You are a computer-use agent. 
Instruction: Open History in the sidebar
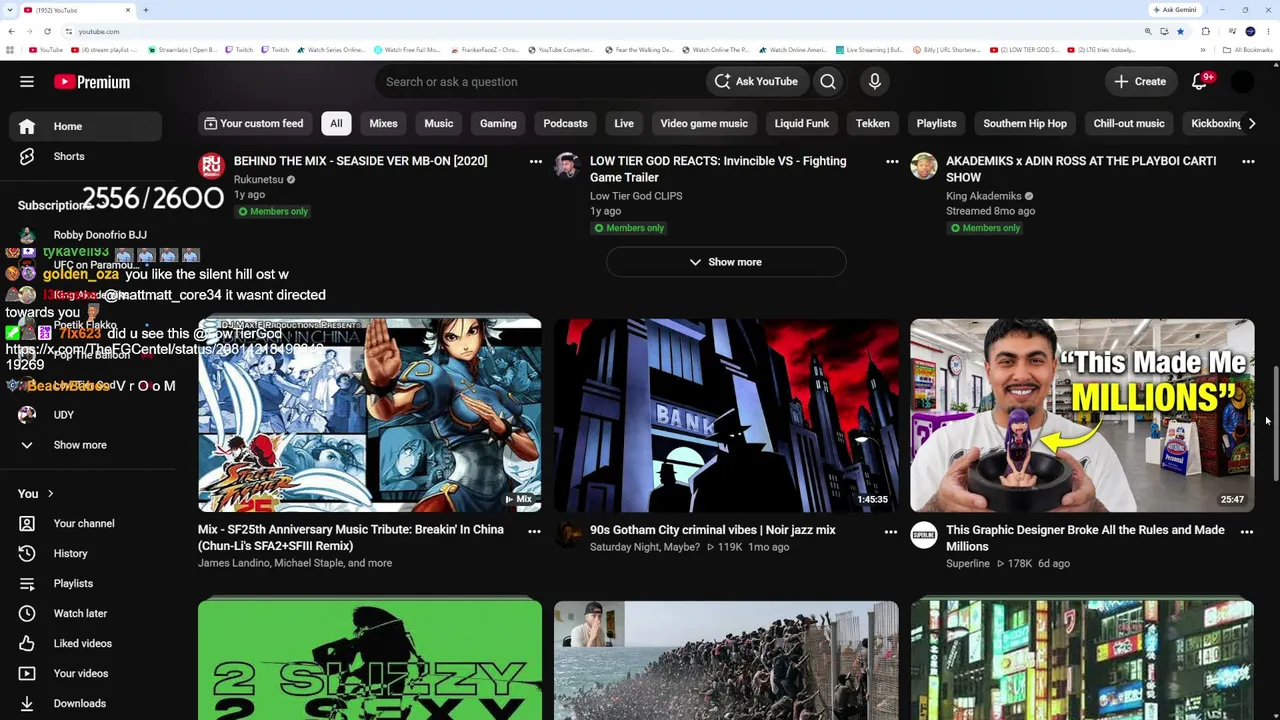click(x=85, y=553)
